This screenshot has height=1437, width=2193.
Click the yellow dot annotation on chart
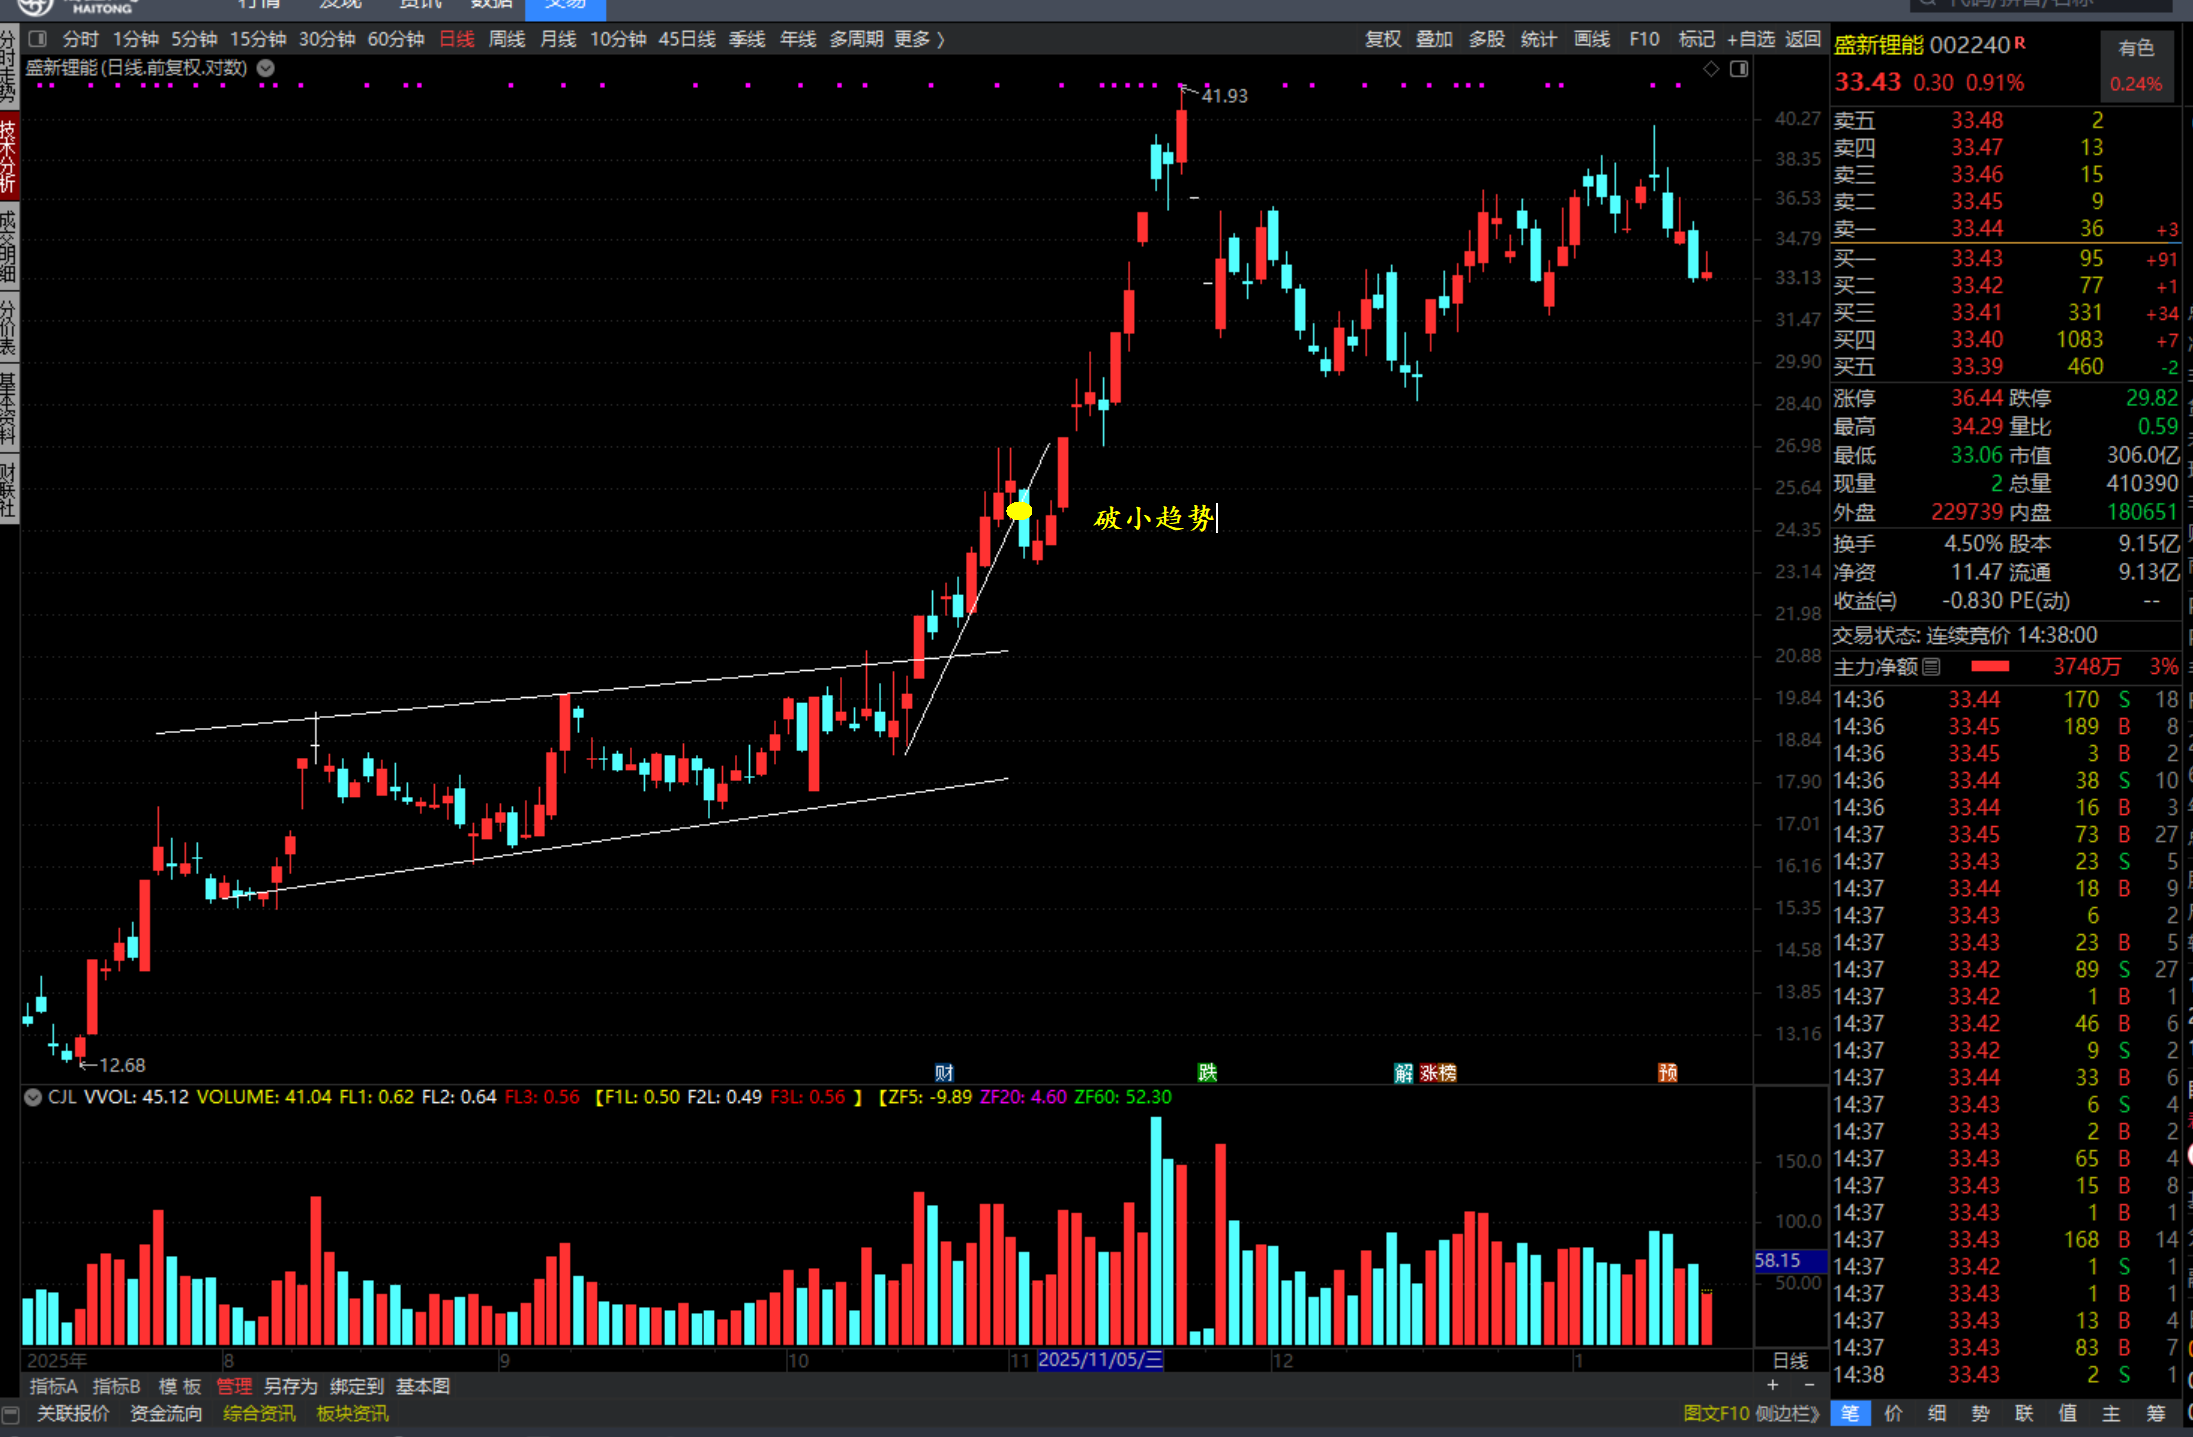pyautogui.click(x=1019, y=511)
